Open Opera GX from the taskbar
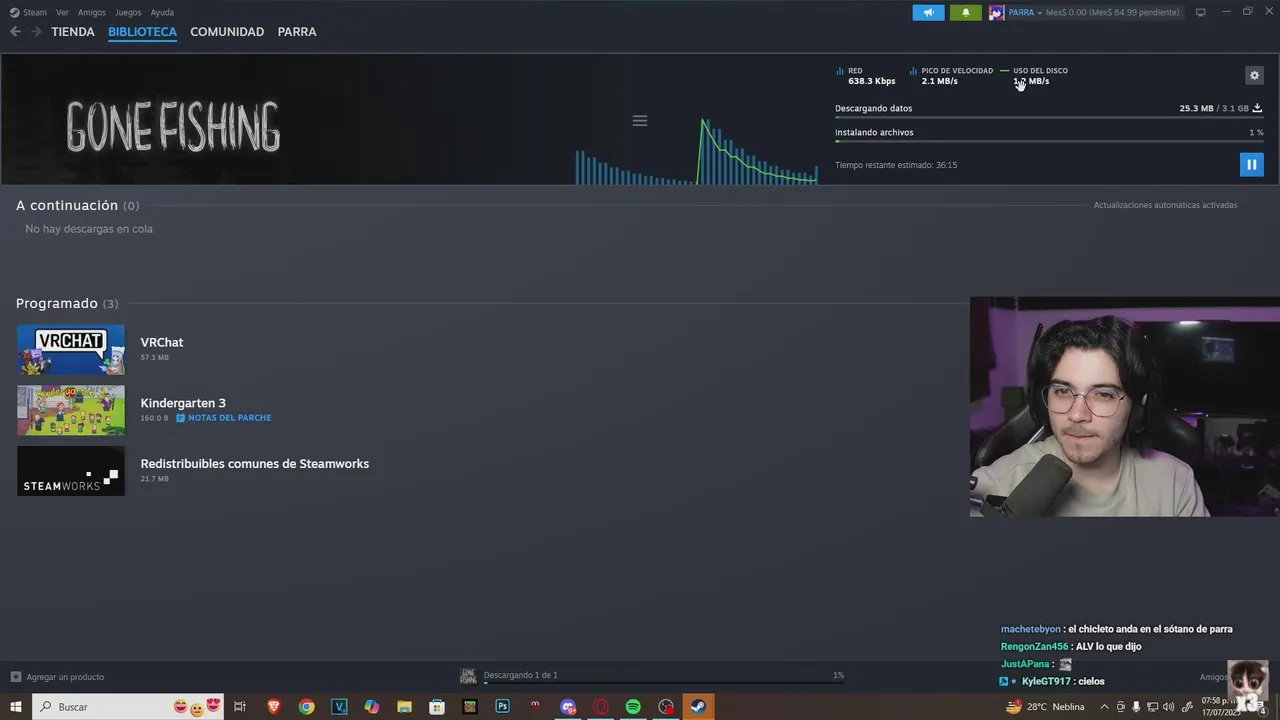The image size is (1280, 720). pyautogui.click(x=601, y=707)
